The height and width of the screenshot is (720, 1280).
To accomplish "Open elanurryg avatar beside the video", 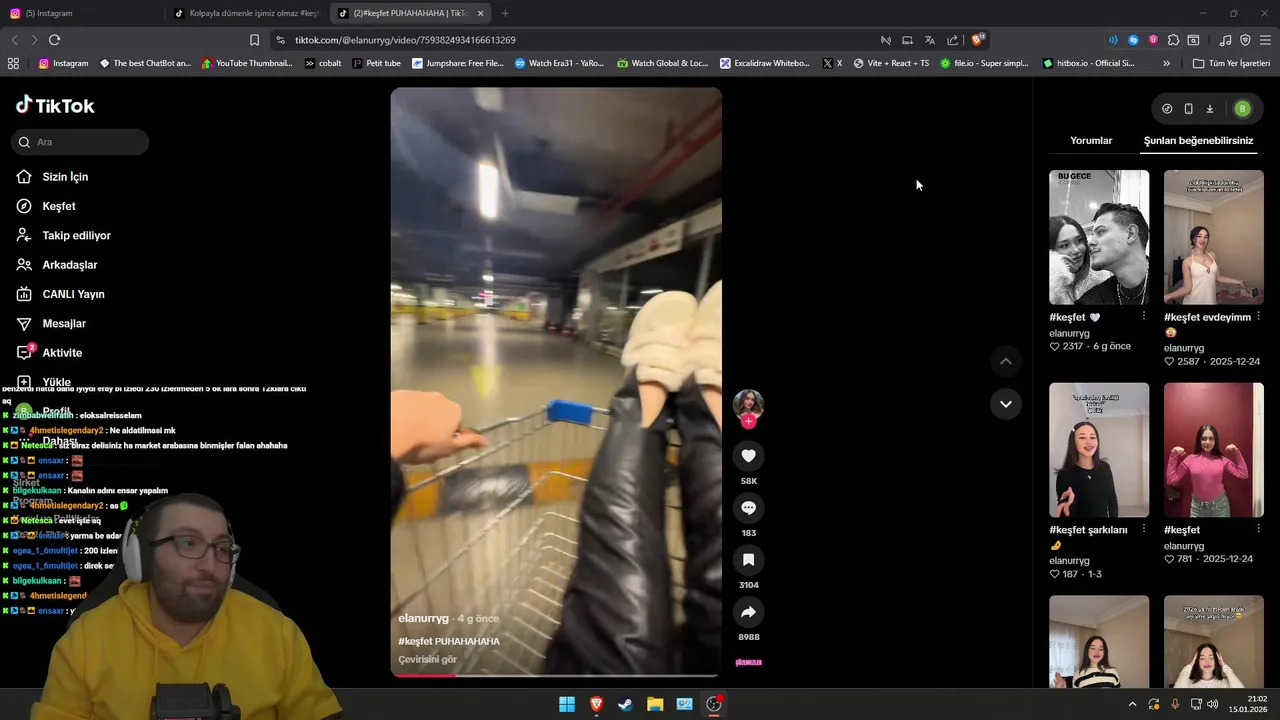I will (748, 405).
